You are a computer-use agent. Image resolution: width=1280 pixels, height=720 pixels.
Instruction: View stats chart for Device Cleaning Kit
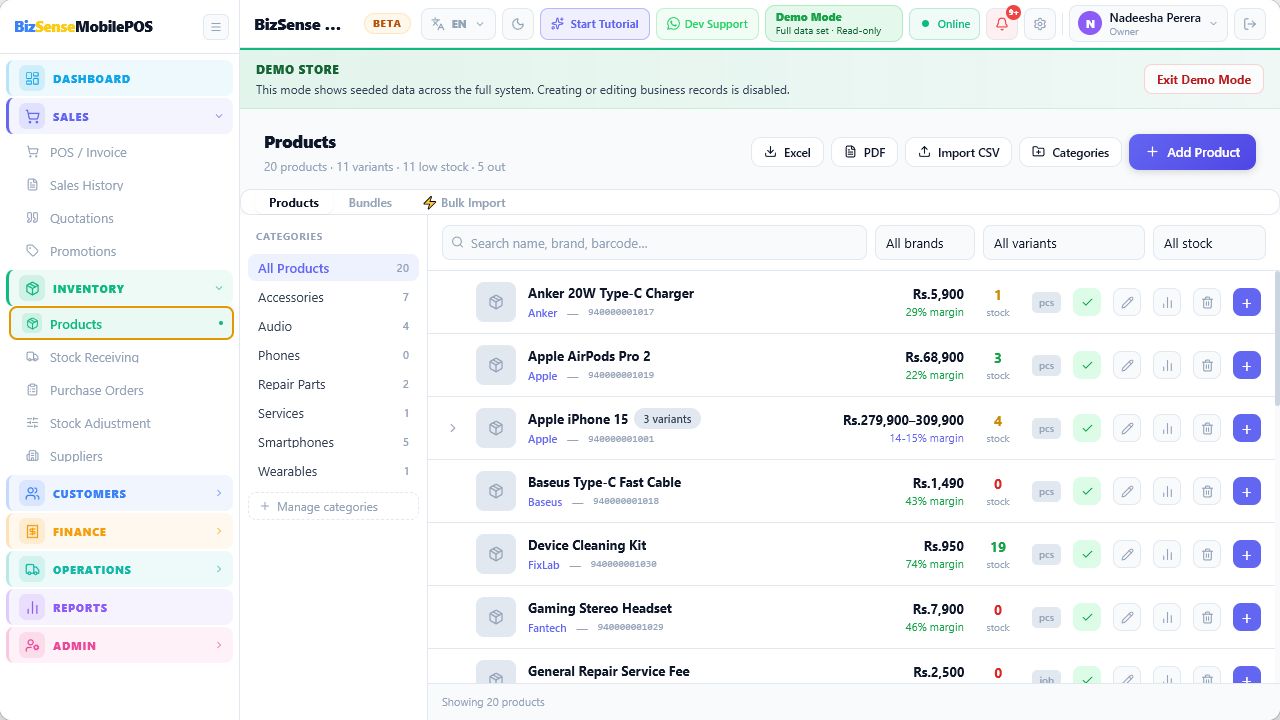click(x=1167, y=554)
